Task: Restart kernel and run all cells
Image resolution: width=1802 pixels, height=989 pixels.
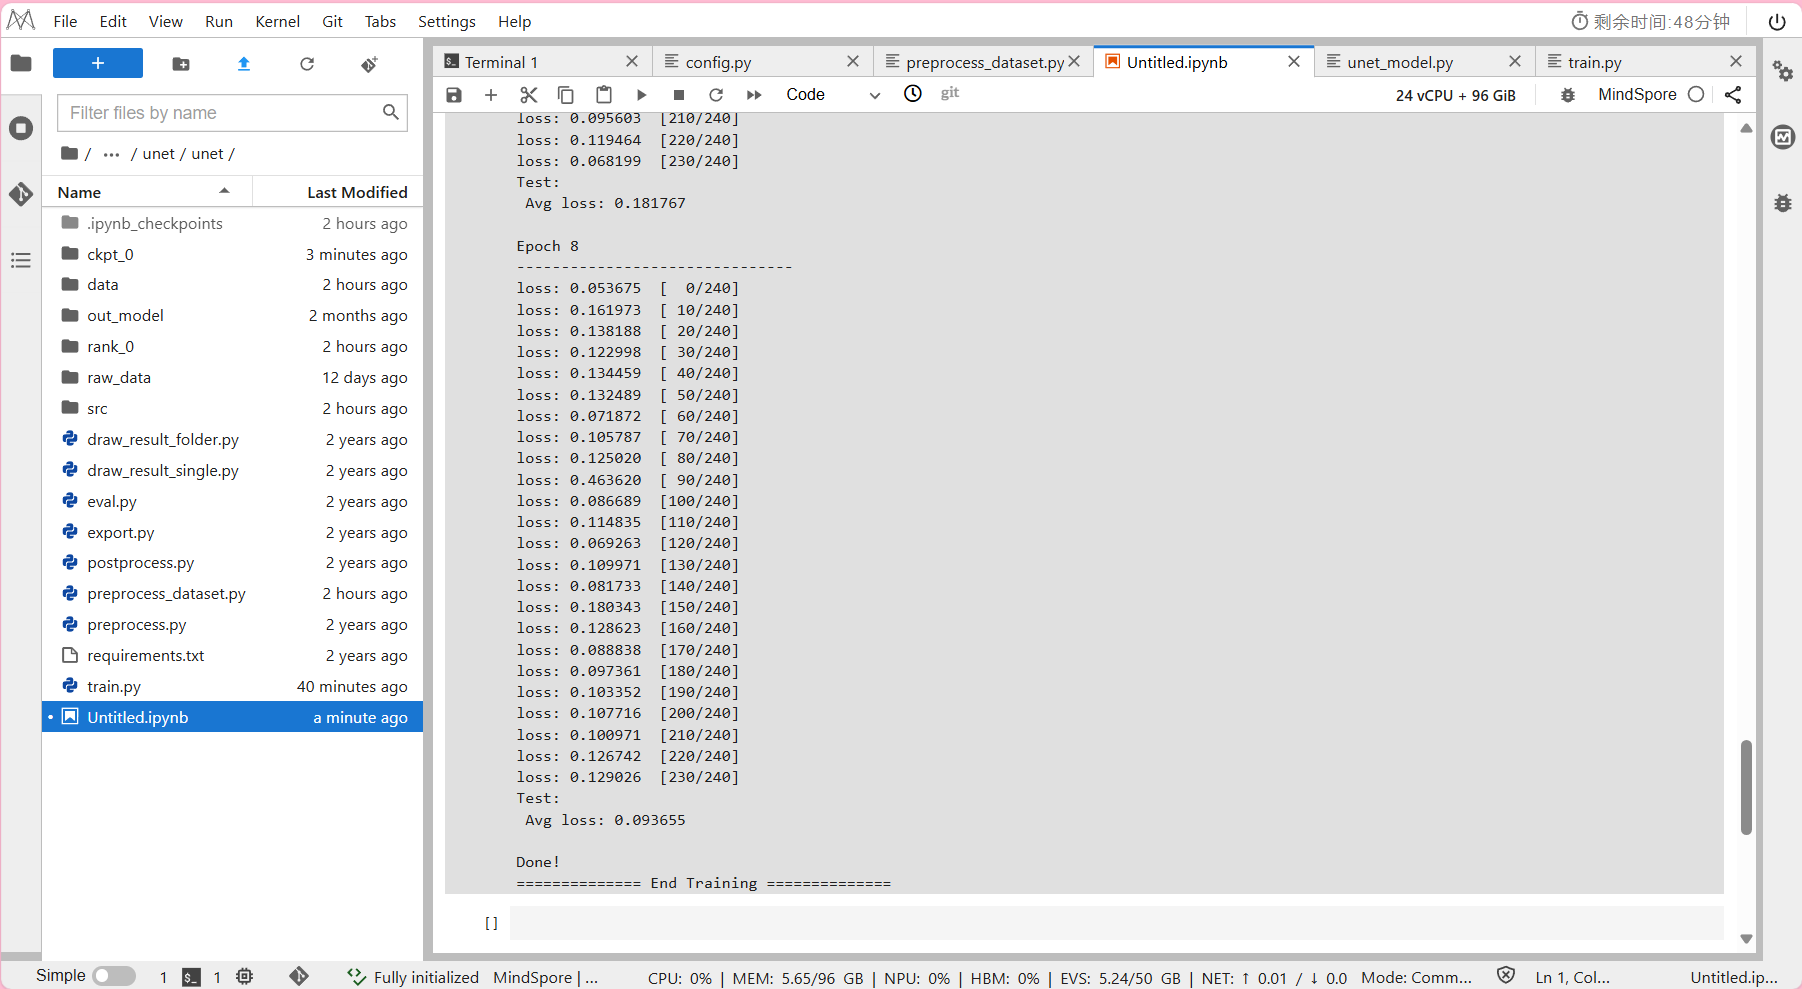Action: [x=754, y=95]
